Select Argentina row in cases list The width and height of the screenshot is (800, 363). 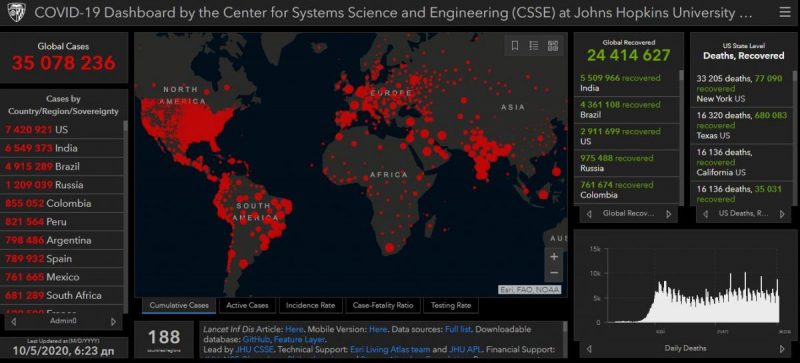click(62, 240)
